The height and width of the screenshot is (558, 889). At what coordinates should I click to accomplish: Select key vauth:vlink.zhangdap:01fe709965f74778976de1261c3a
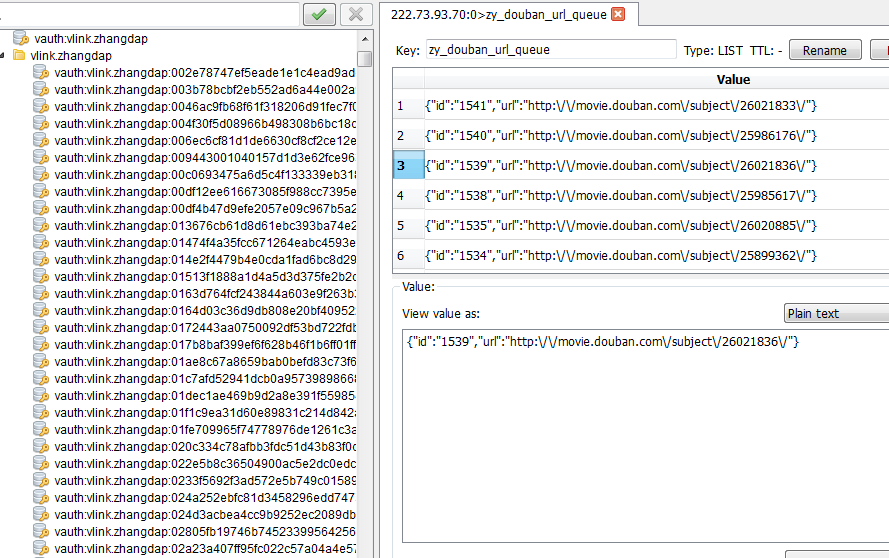pos(205,430)
